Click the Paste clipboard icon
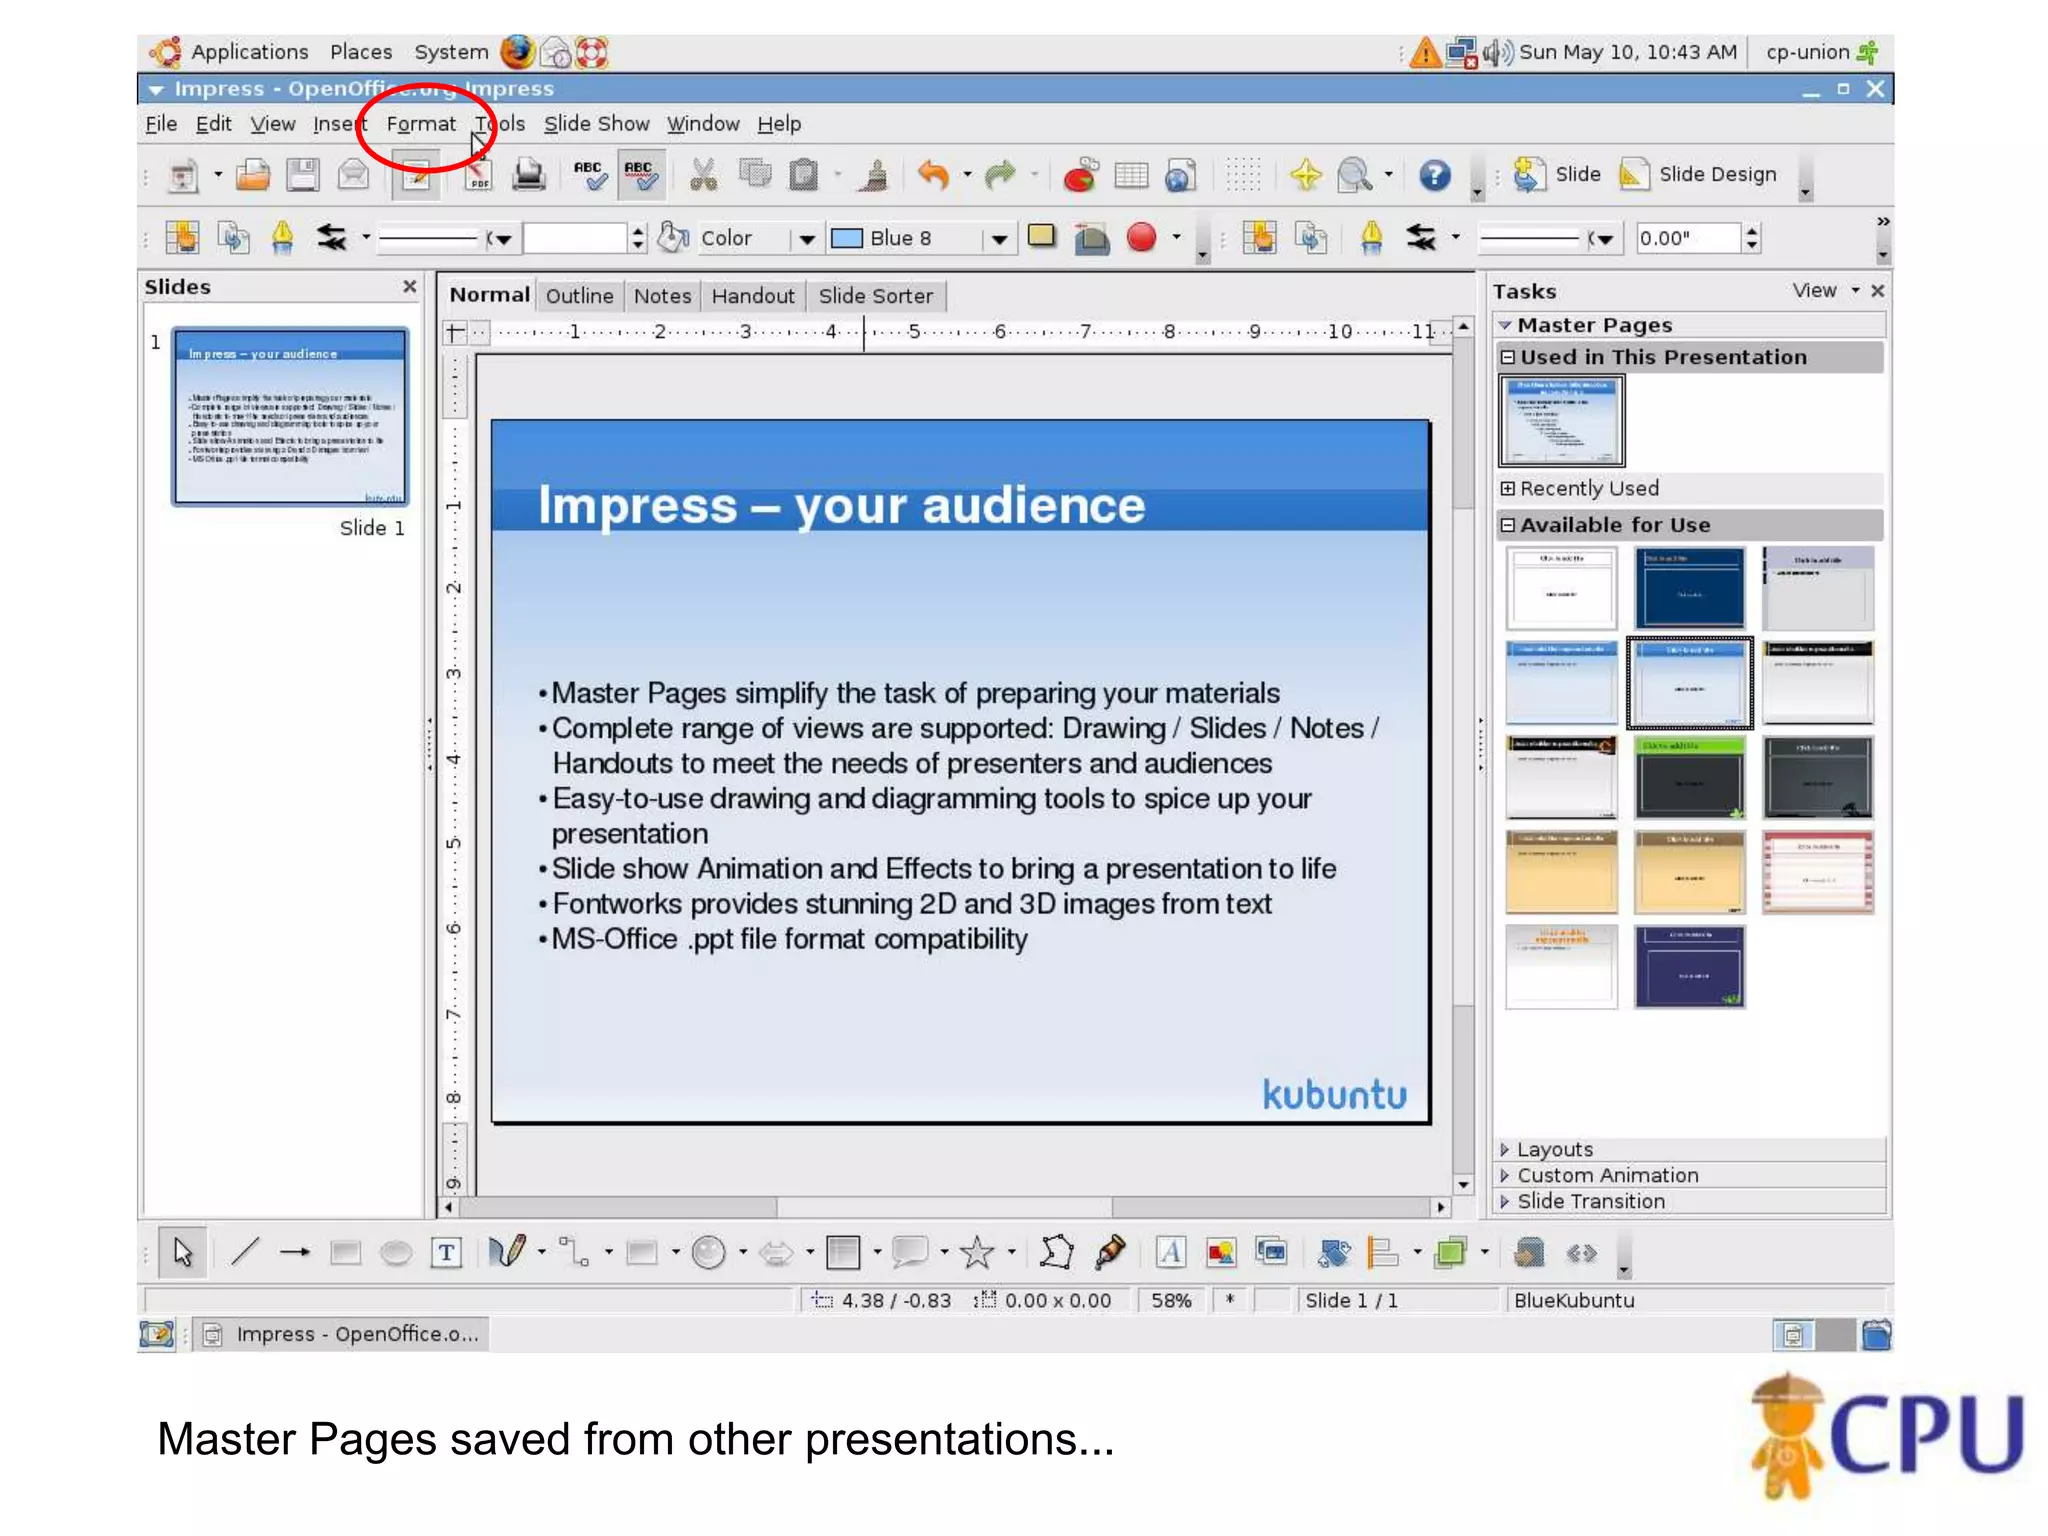This screenshot has height=1536, width=2048. point(804,176)
